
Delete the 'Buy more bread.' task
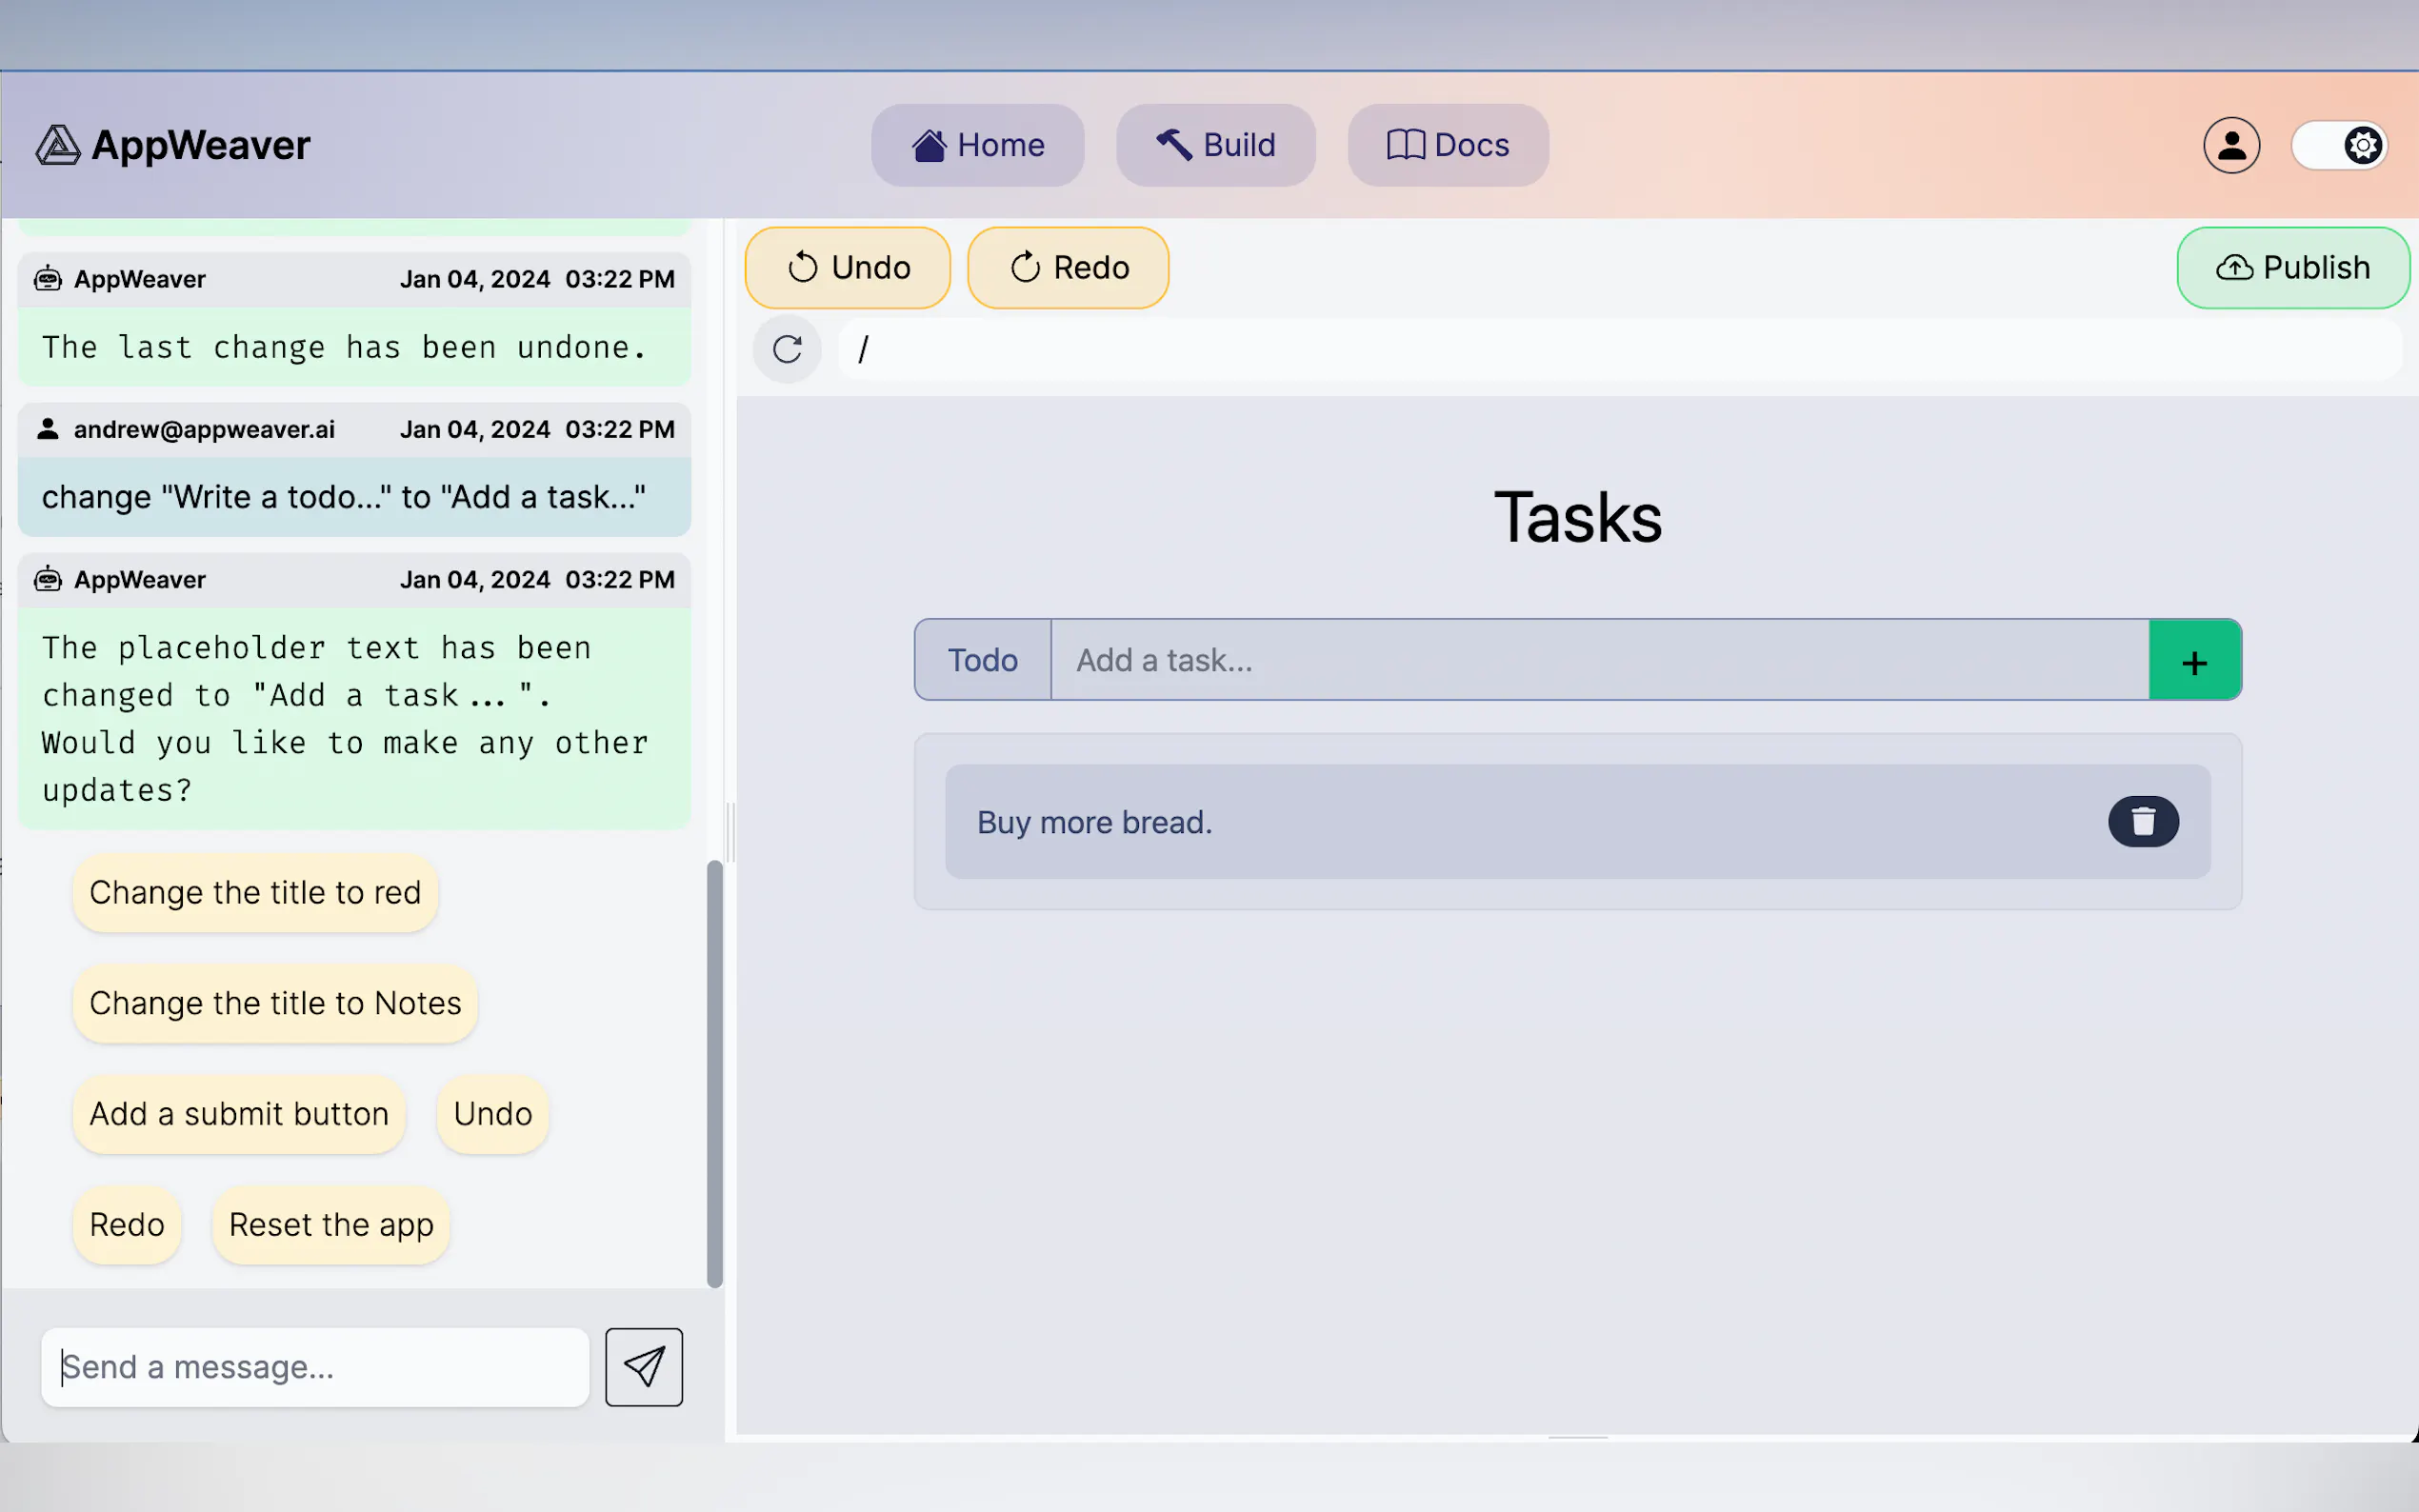click(x=2142, y=822)
